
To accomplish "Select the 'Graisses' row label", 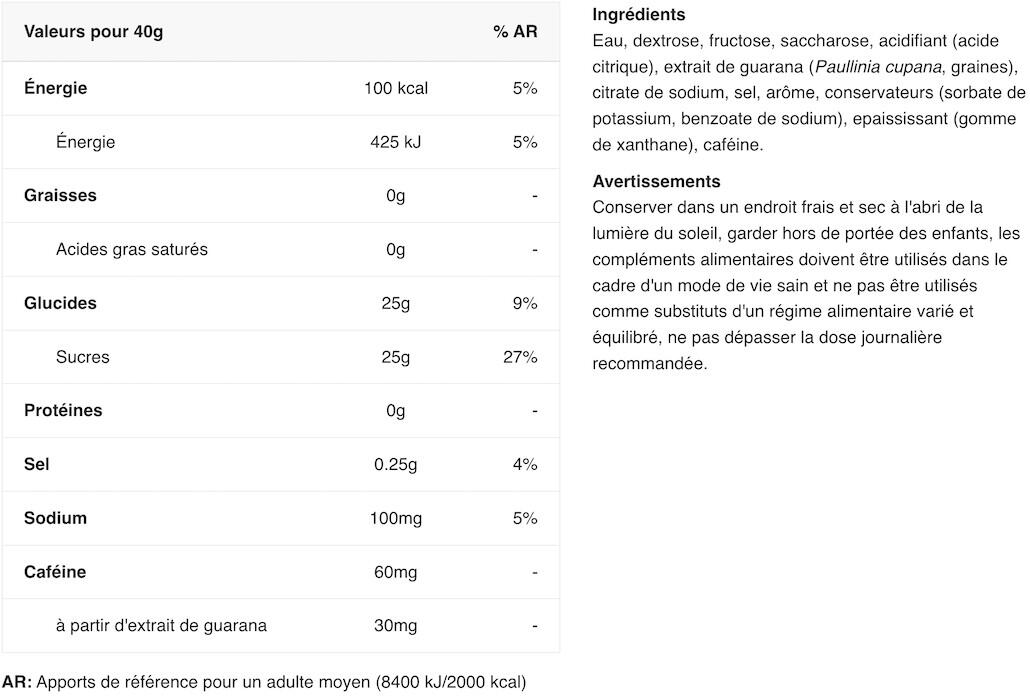I will (x=60, y=195).
